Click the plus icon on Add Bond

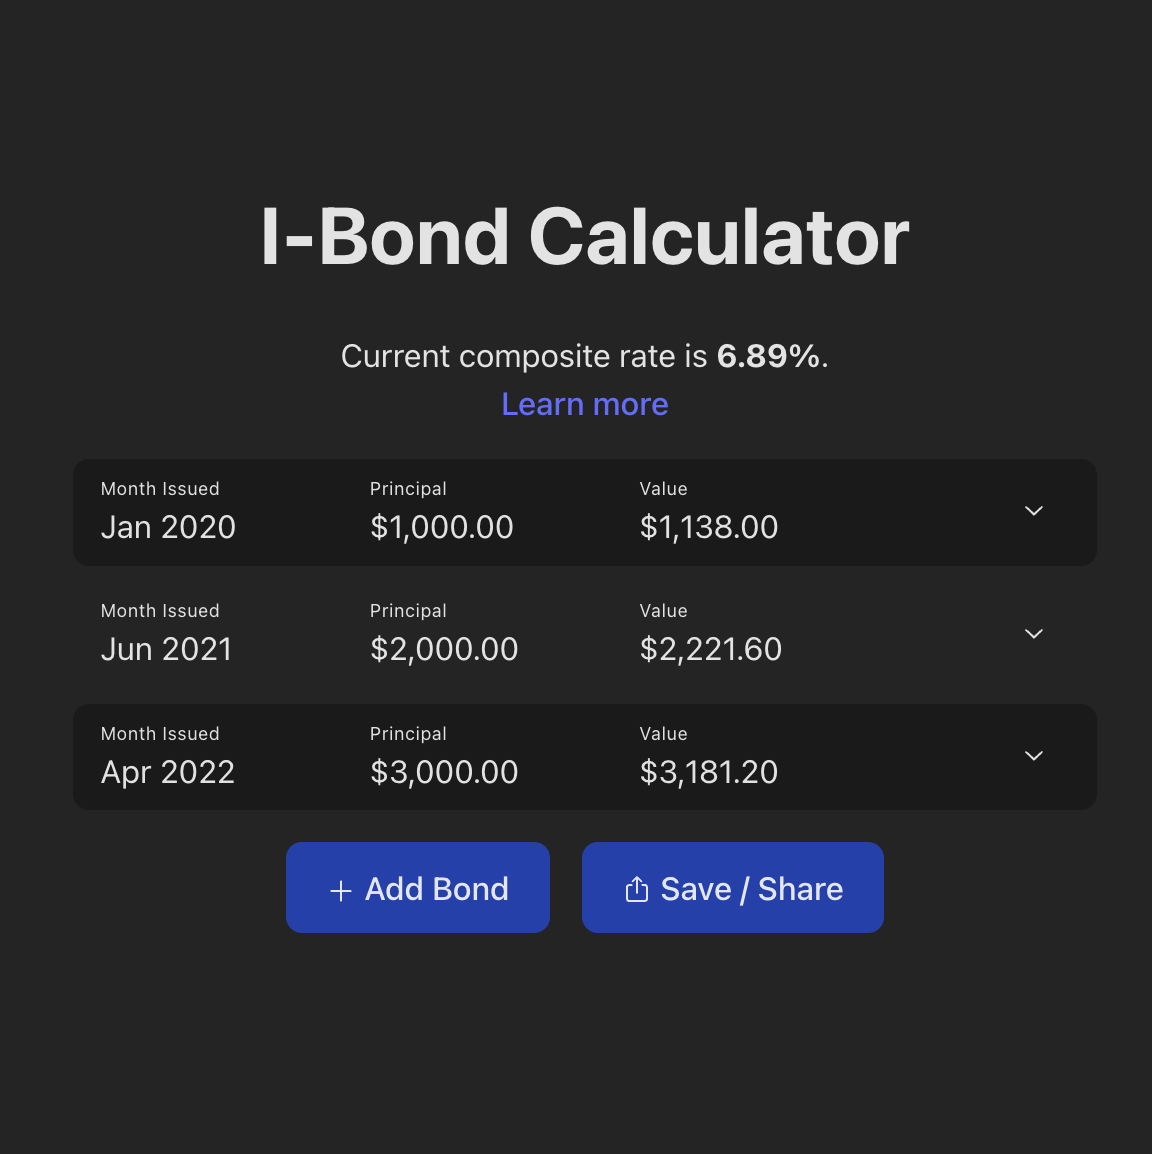tap(341, 889)
